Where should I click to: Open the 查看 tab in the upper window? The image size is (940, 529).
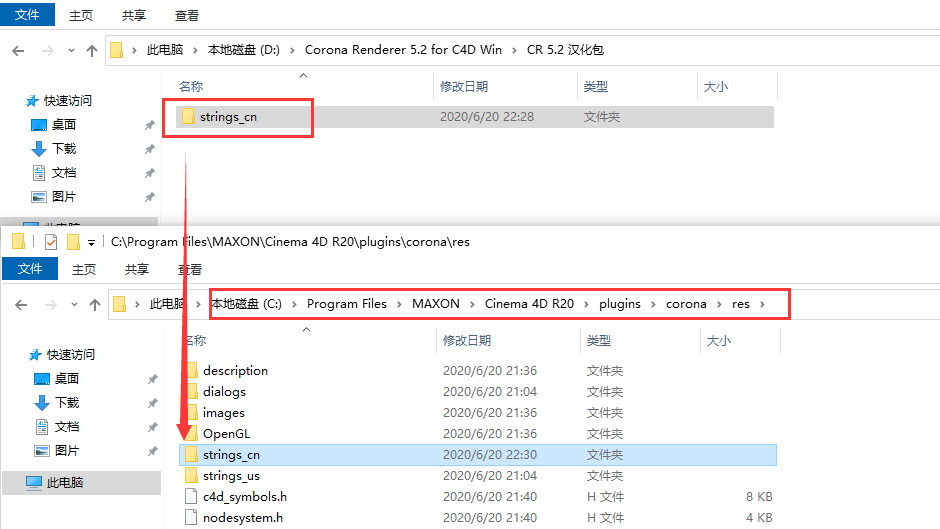pos(187,16)
